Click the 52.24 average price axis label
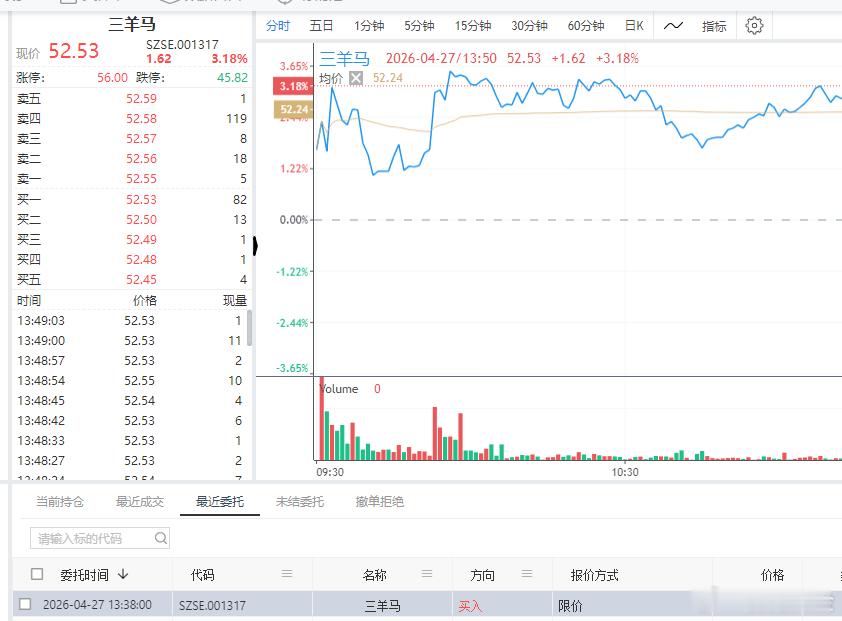Image resolution: width=842 pixels, height=621 pixels. point(293,110)
